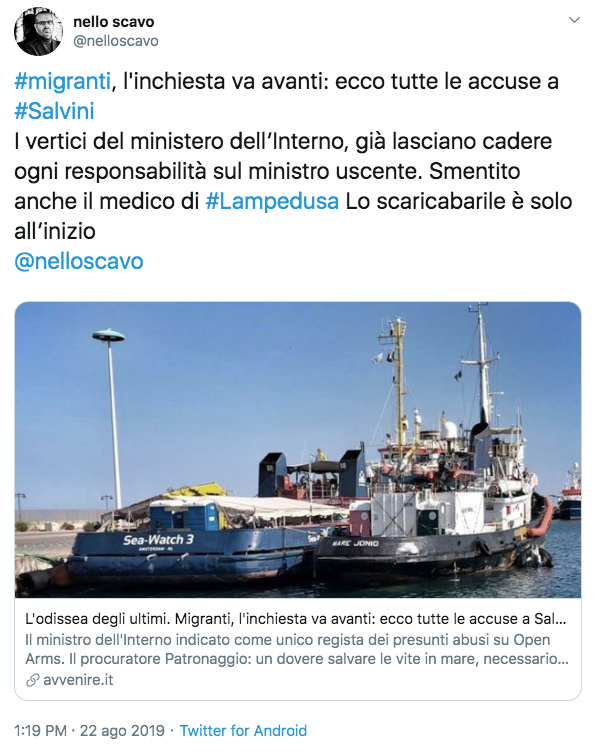Open the 1:19 PM timestamp
This screenshot has width=595, height=753.
point(40,731)
